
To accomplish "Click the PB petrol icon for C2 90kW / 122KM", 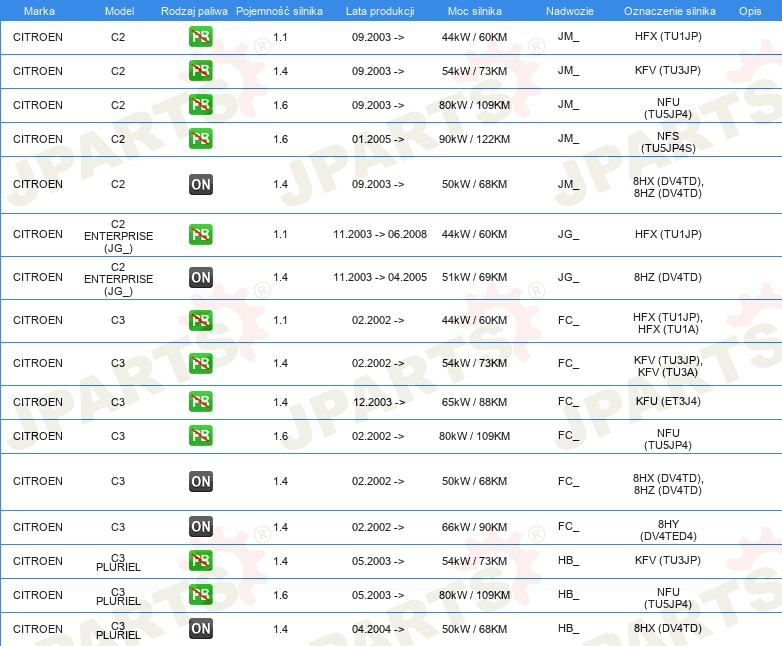I will tap(200, 139).
